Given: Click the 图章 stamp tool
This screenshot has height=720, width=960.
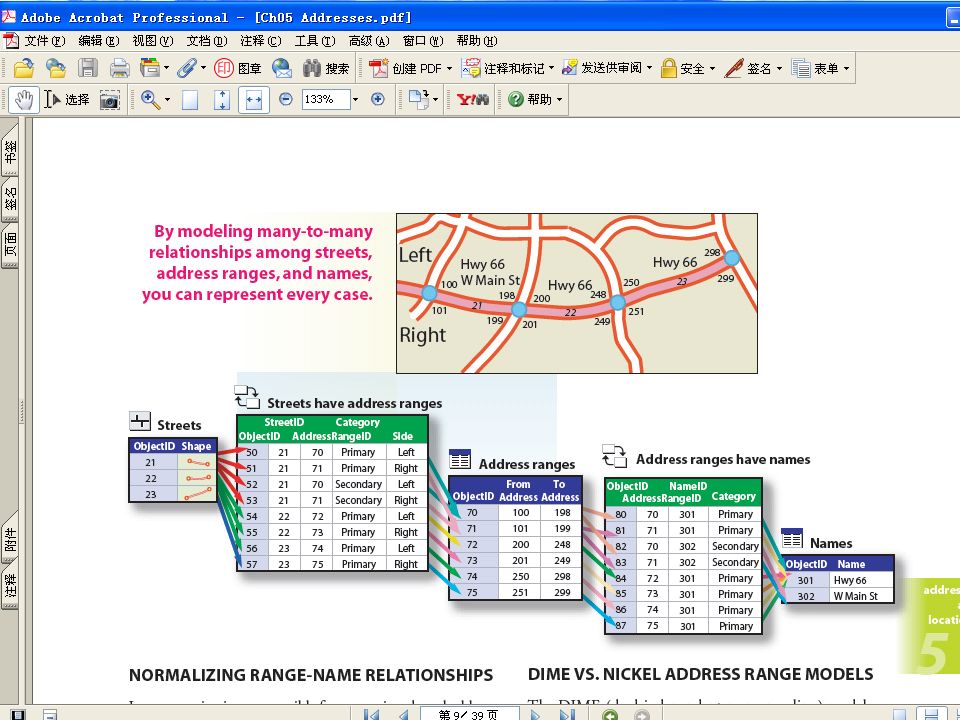Looking at the screenshot, I should (238, 68).
